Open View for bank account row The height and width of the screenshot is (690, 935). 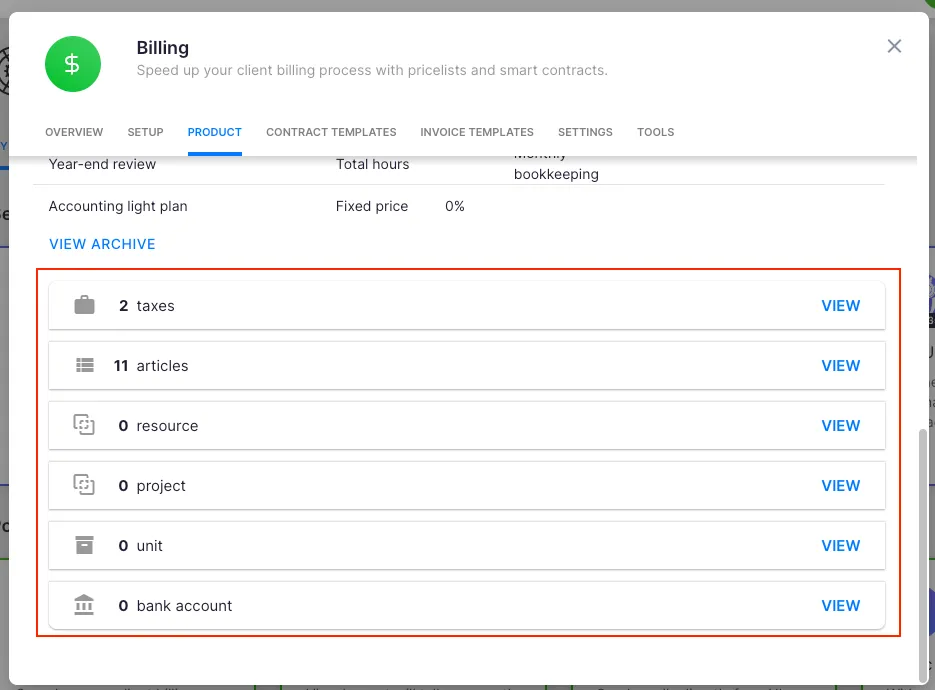coord(840,606)
